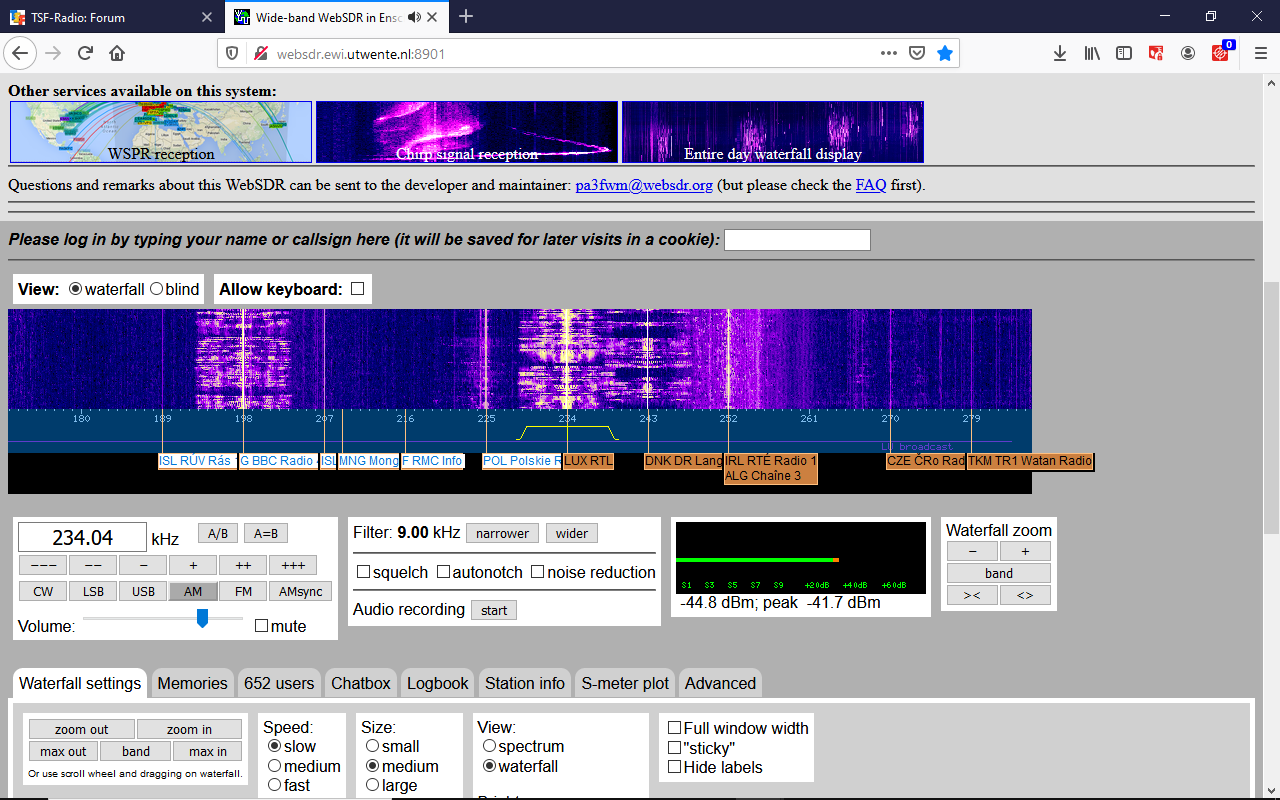1280x800 pixels.
Task: Close the TSF-Radio Forum tab
Action: [207, 17]
